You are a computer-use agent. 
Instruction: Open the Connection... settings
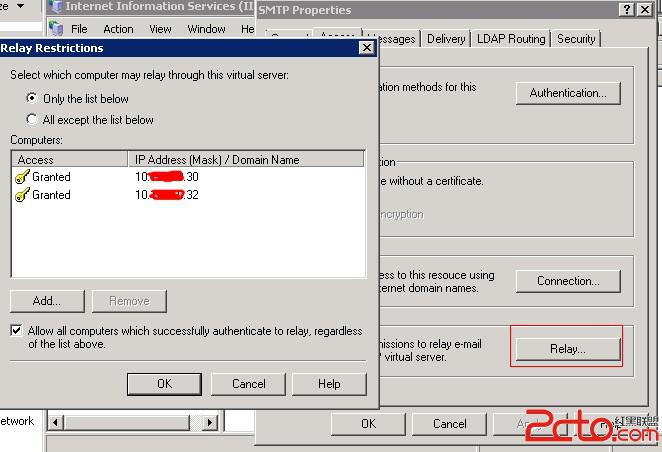[568, 281]
